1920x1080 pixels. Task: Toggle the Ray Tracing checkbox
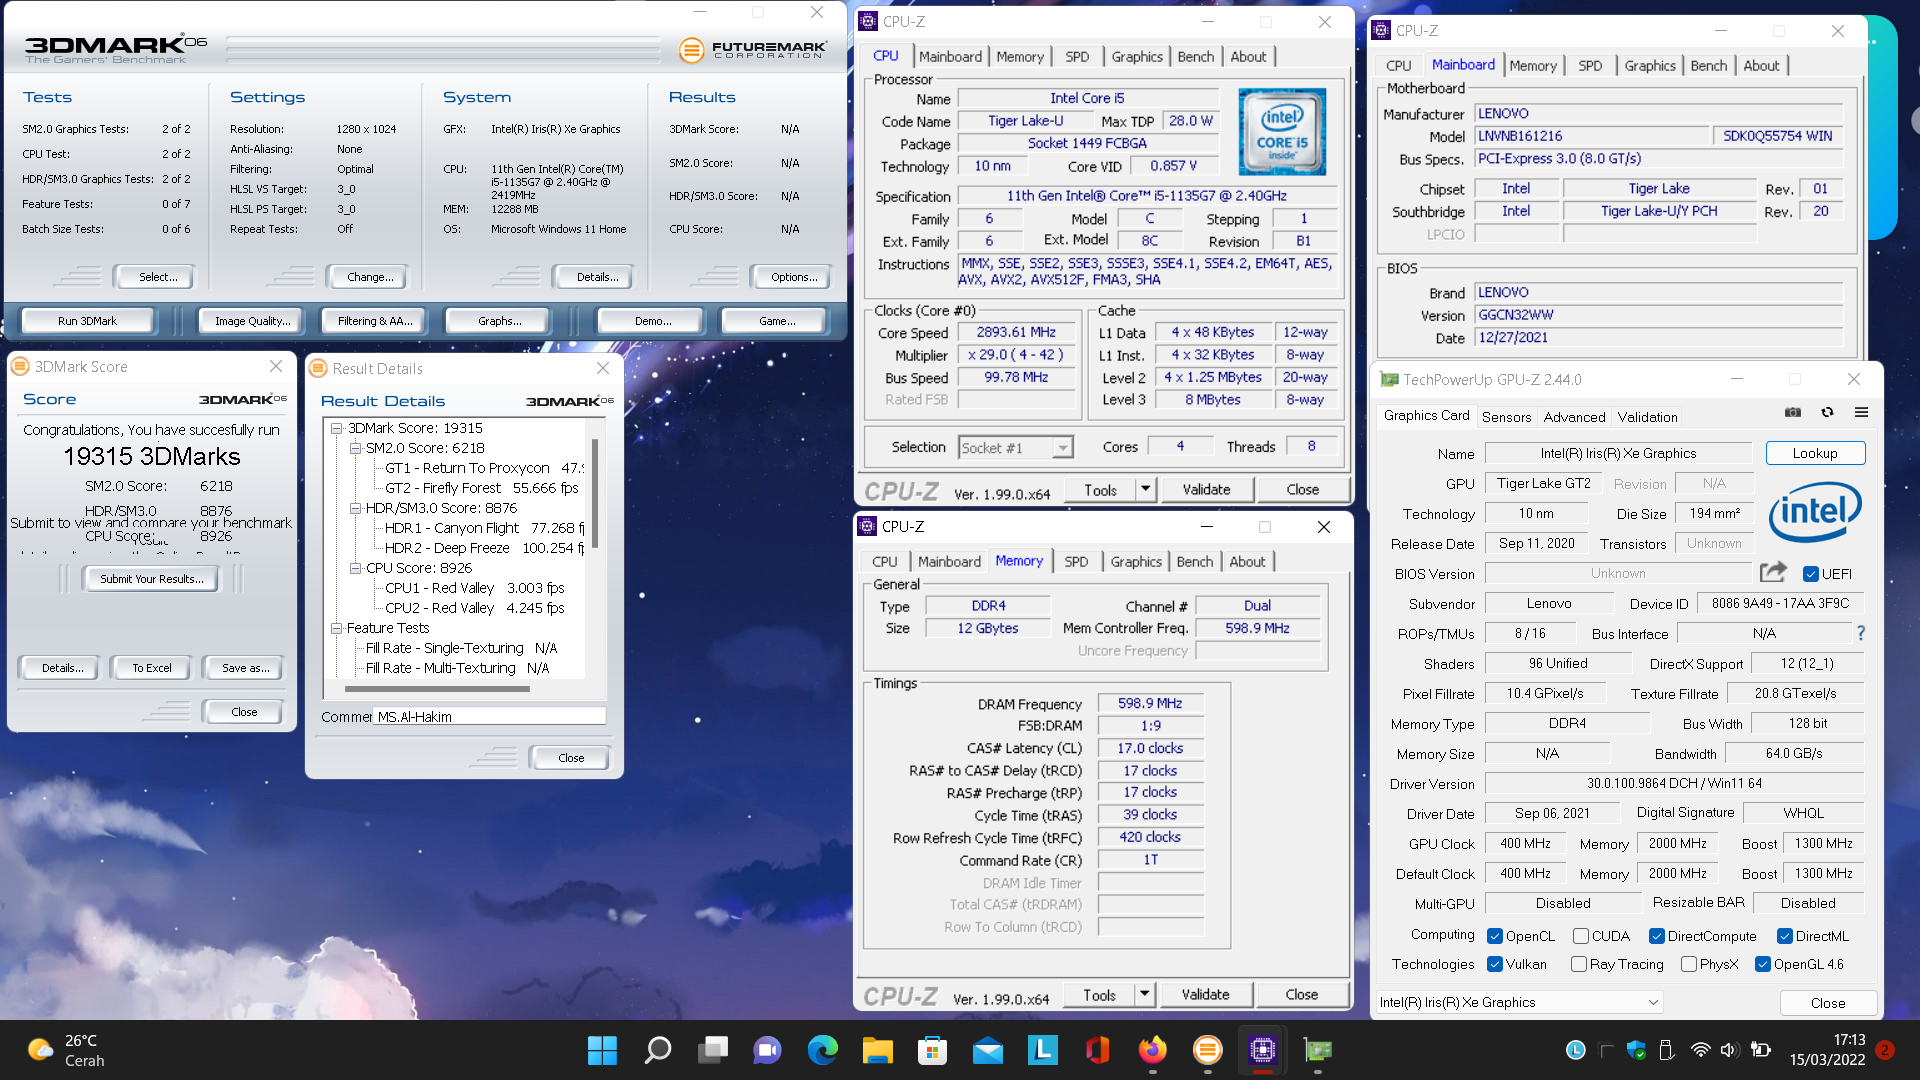(1579, 964)
